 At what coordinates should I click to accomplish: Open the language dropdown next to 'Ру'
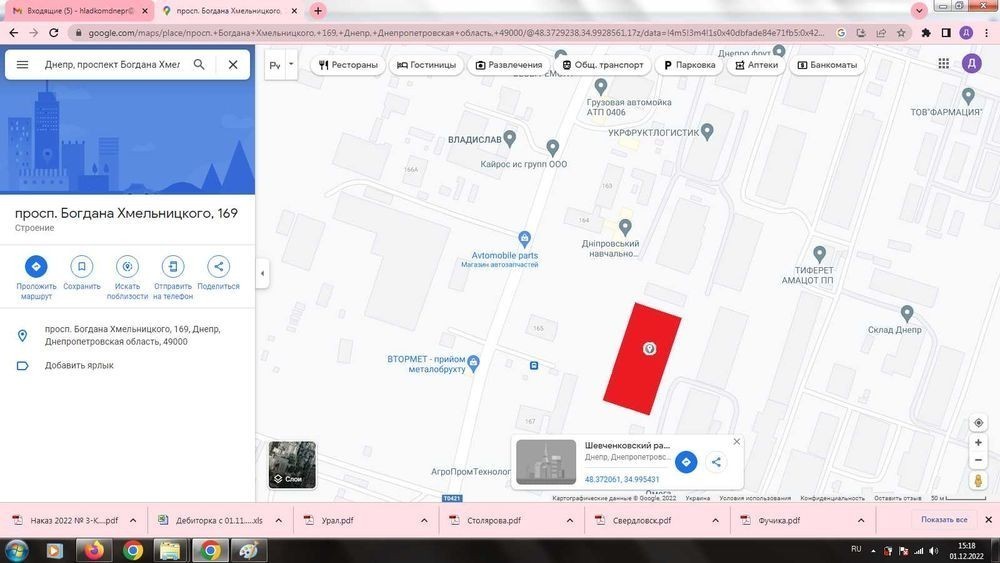click(291, 64)
